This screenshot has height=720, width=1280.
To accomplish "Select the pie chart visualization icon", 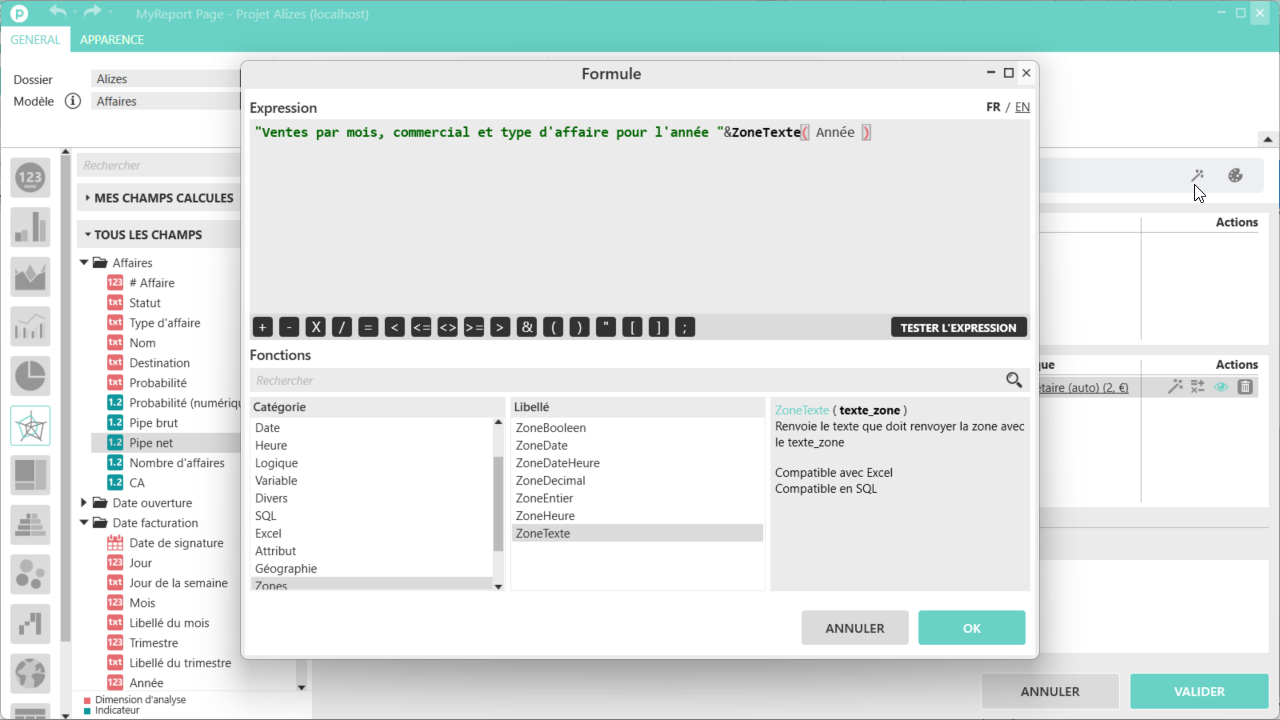I will [x=30, y=376].
